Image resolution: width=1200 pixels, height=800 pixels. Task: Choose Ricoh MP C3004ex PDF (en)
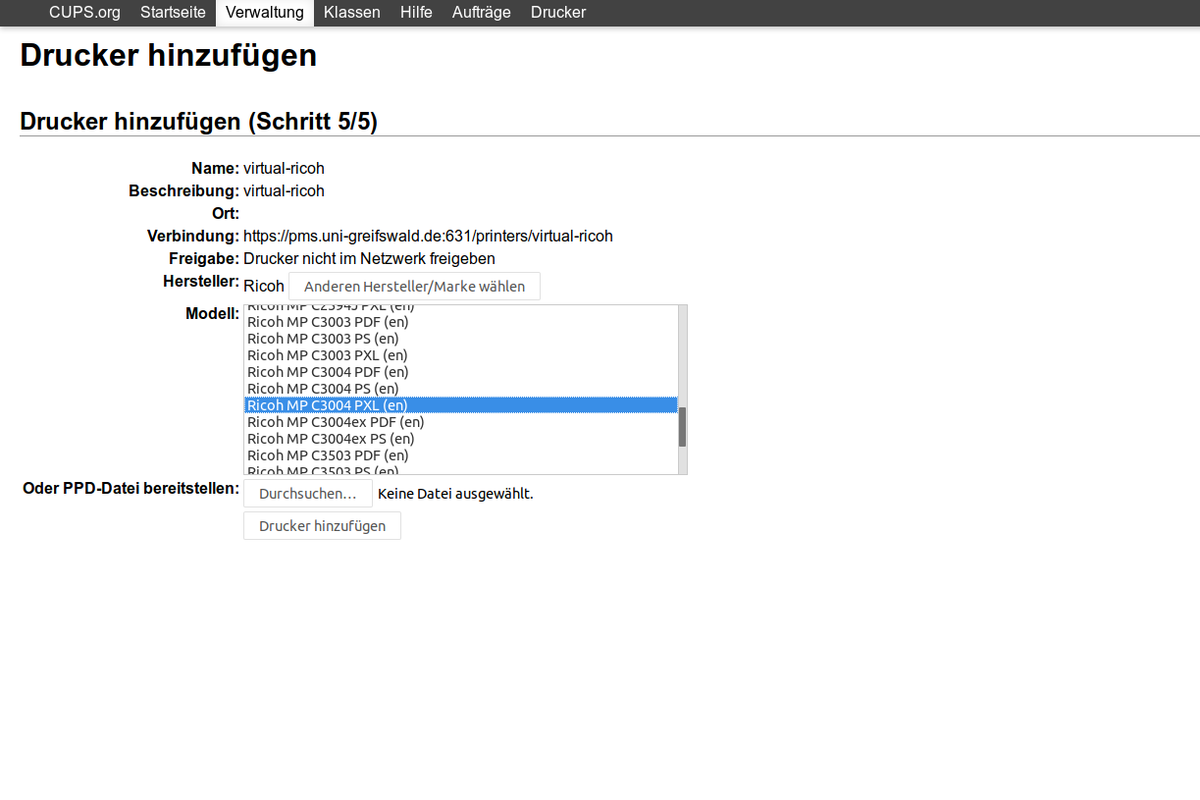(336, 422)
